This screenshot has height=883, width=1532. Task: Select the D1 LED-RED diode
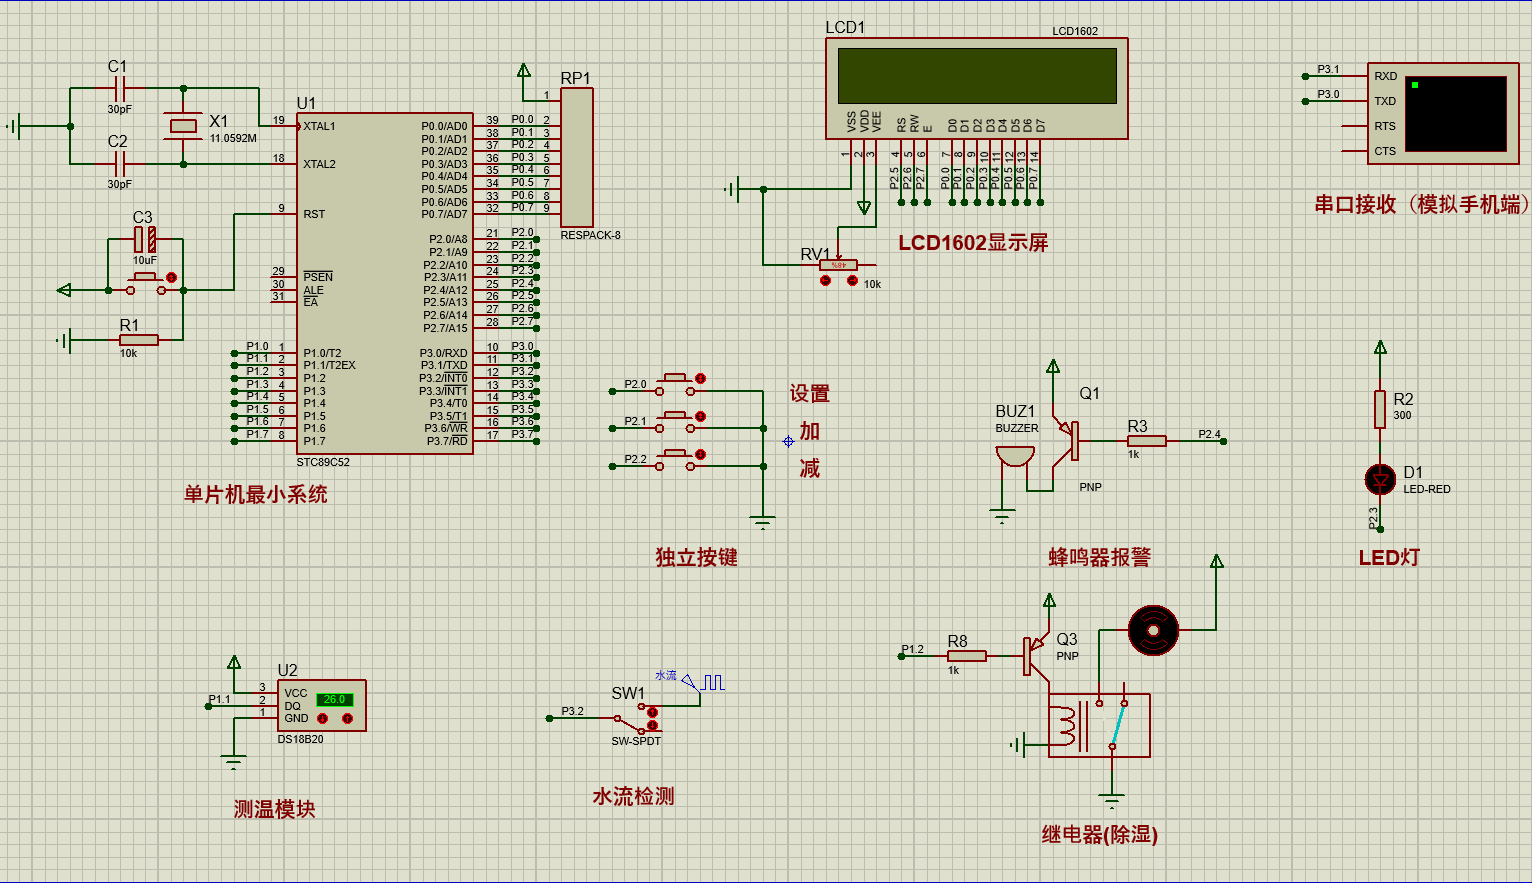point(1380,480)
